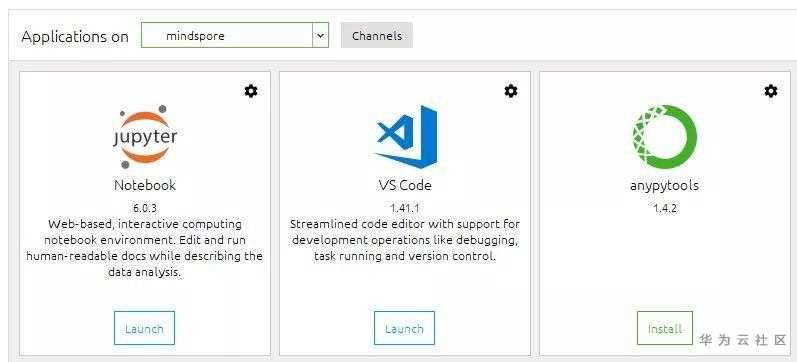
Task: Click the Notebook version 6.0.3 label
Action: click(145, 208)
